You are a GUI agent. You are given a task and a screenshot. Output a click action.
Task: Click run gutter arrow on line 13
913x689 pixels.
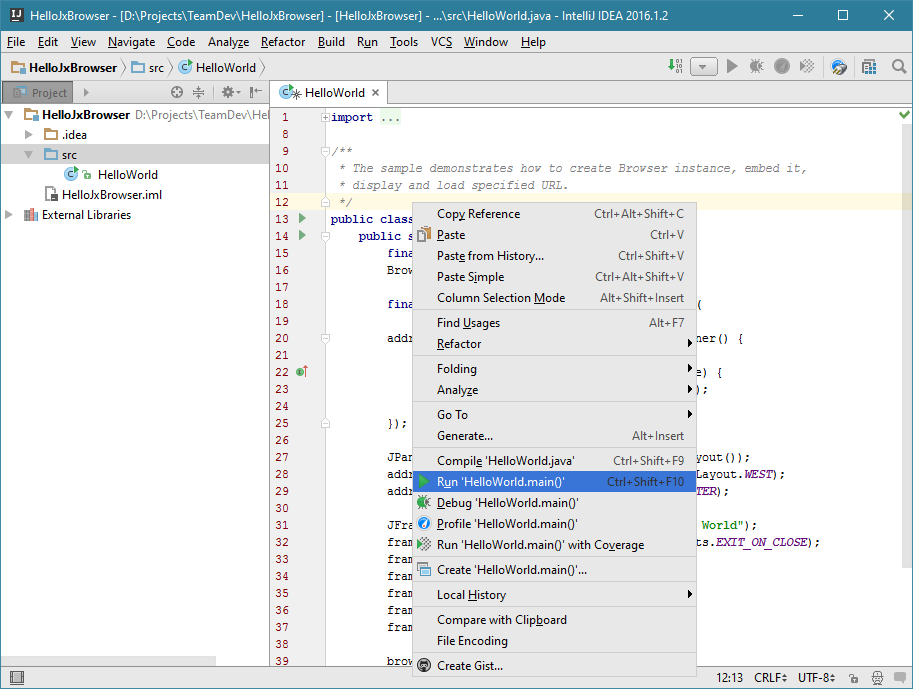coord(302,218)
